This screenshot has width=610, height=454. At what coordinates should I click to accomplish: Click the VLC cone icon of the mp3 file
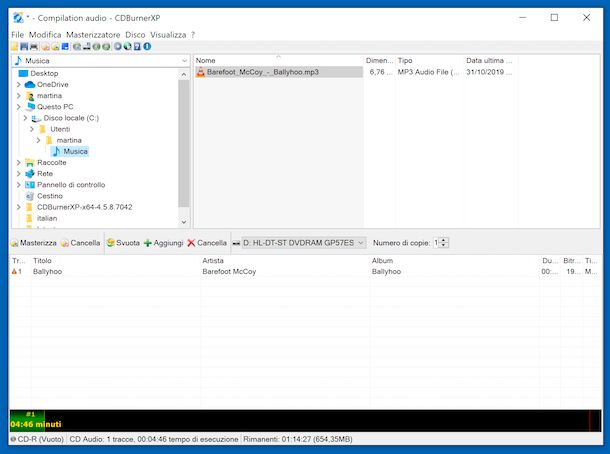tap(200, 72)
